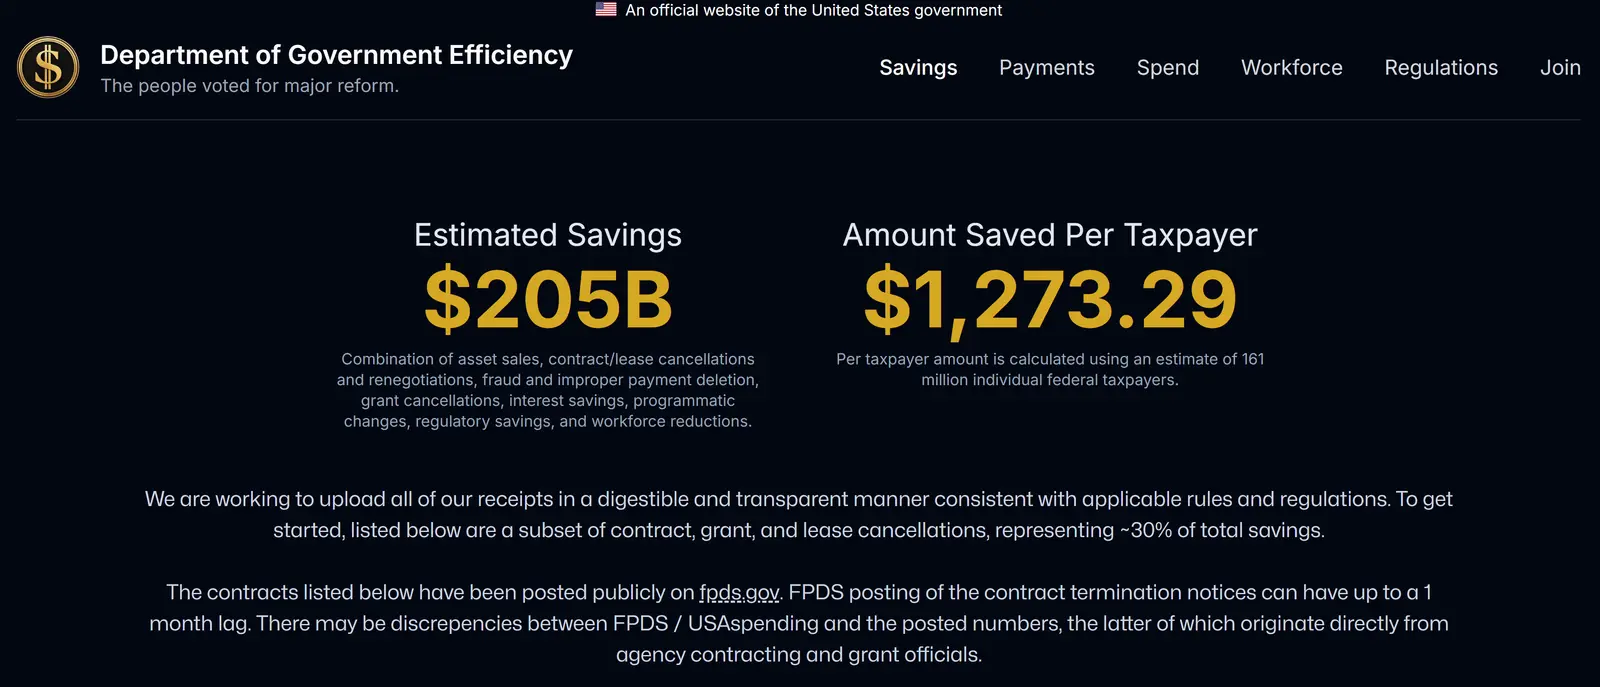1600x687 pixels.
Task: Click the 'people voted for major reform' tagline
Action: click(249, 86)
